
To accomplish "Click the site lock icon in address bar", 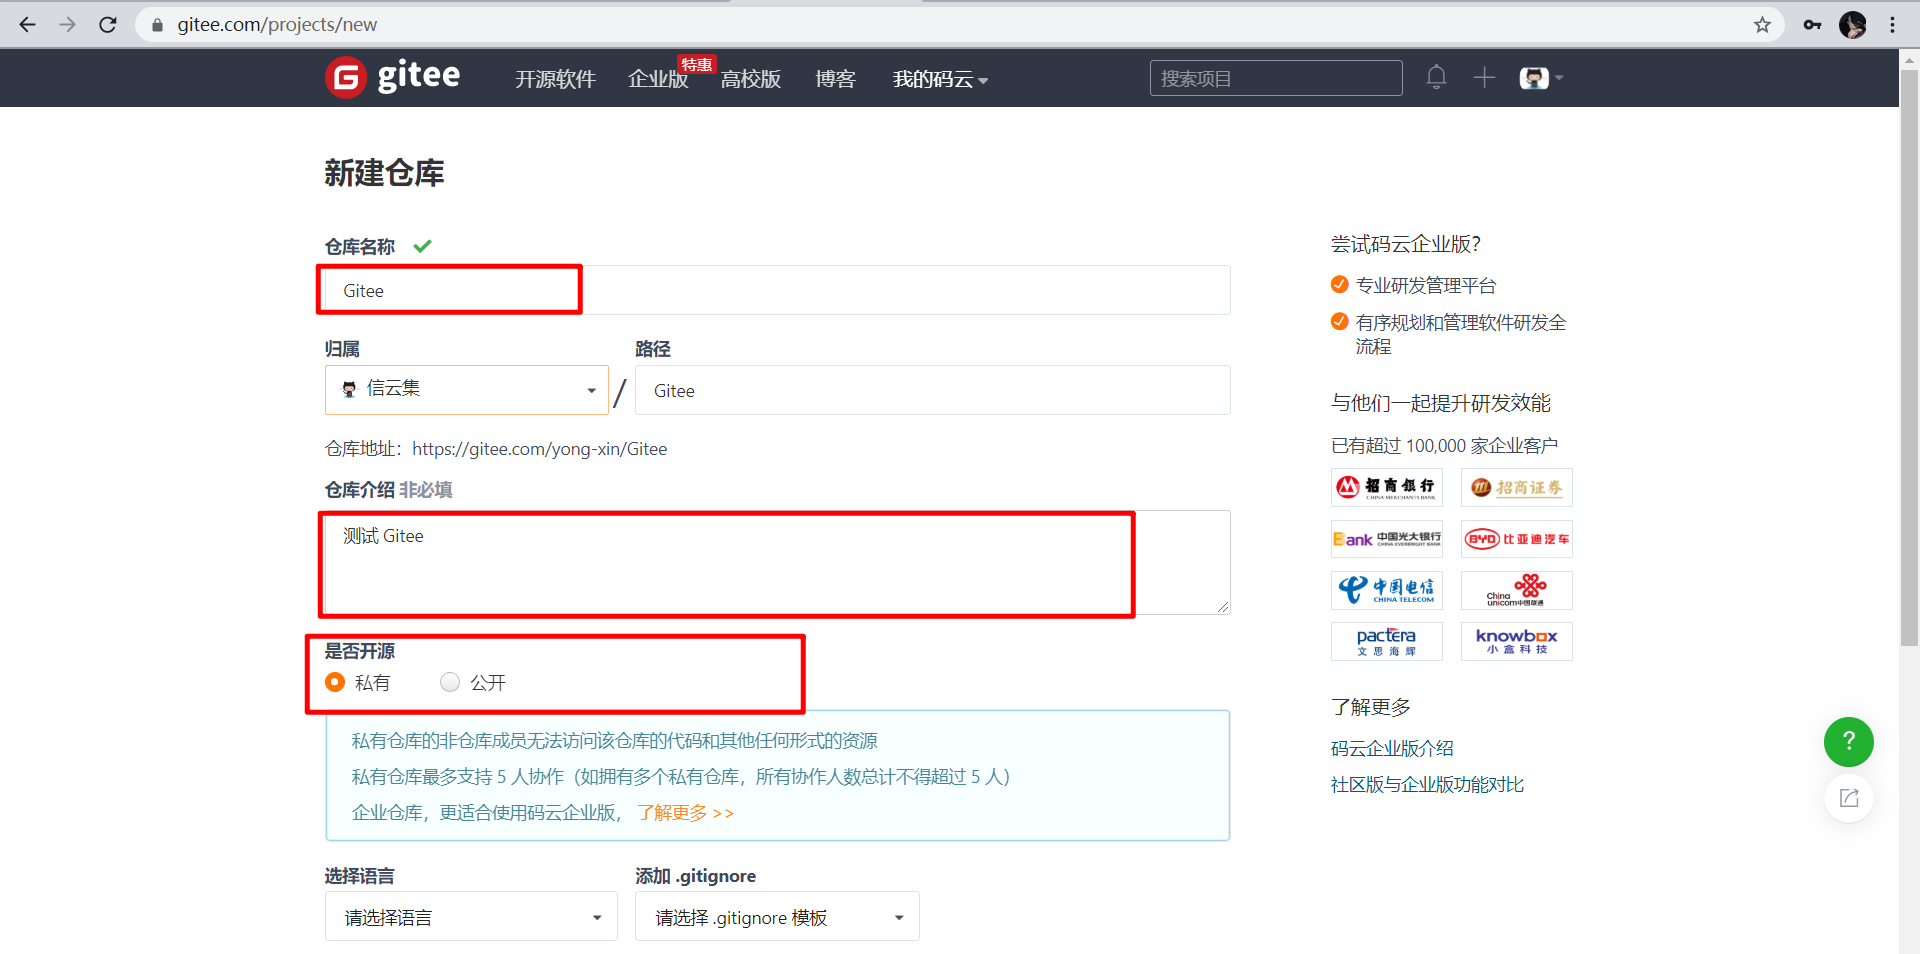I will [x=157, y=25].
